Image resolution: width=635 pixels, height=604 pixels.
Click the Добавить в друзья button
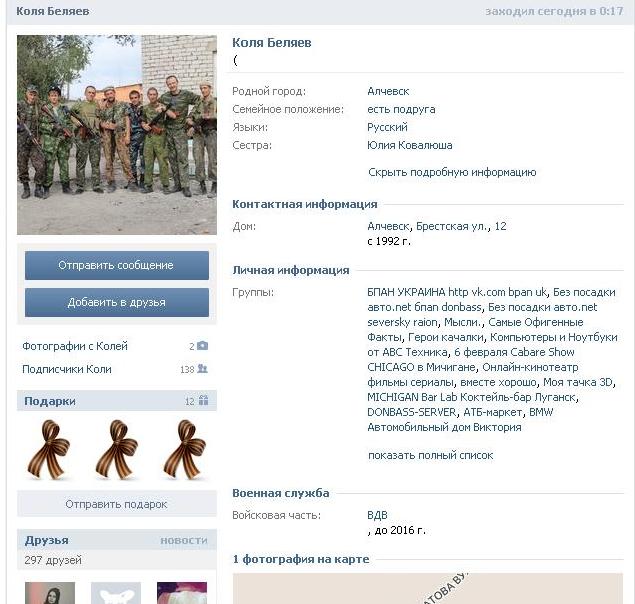click(x=117, y=302)
